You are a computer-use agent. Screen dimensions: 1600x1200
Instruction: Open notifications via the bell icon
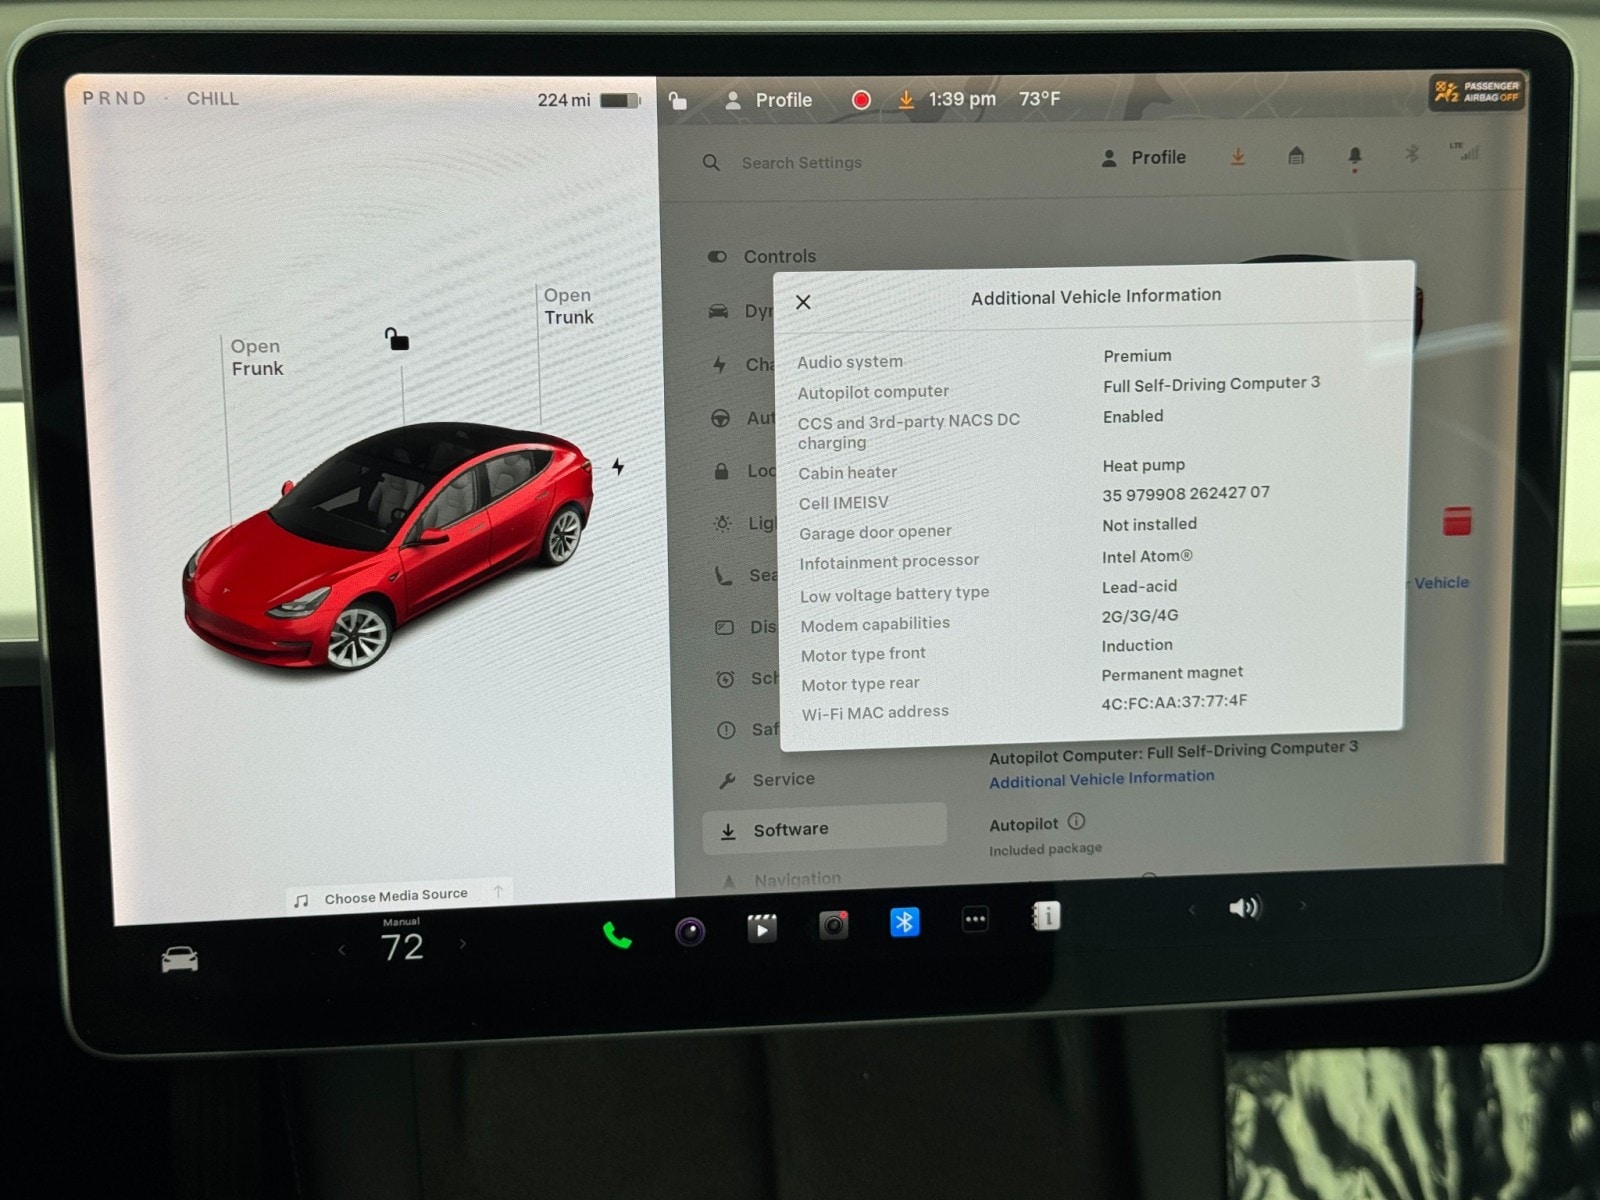point(1355,156)
